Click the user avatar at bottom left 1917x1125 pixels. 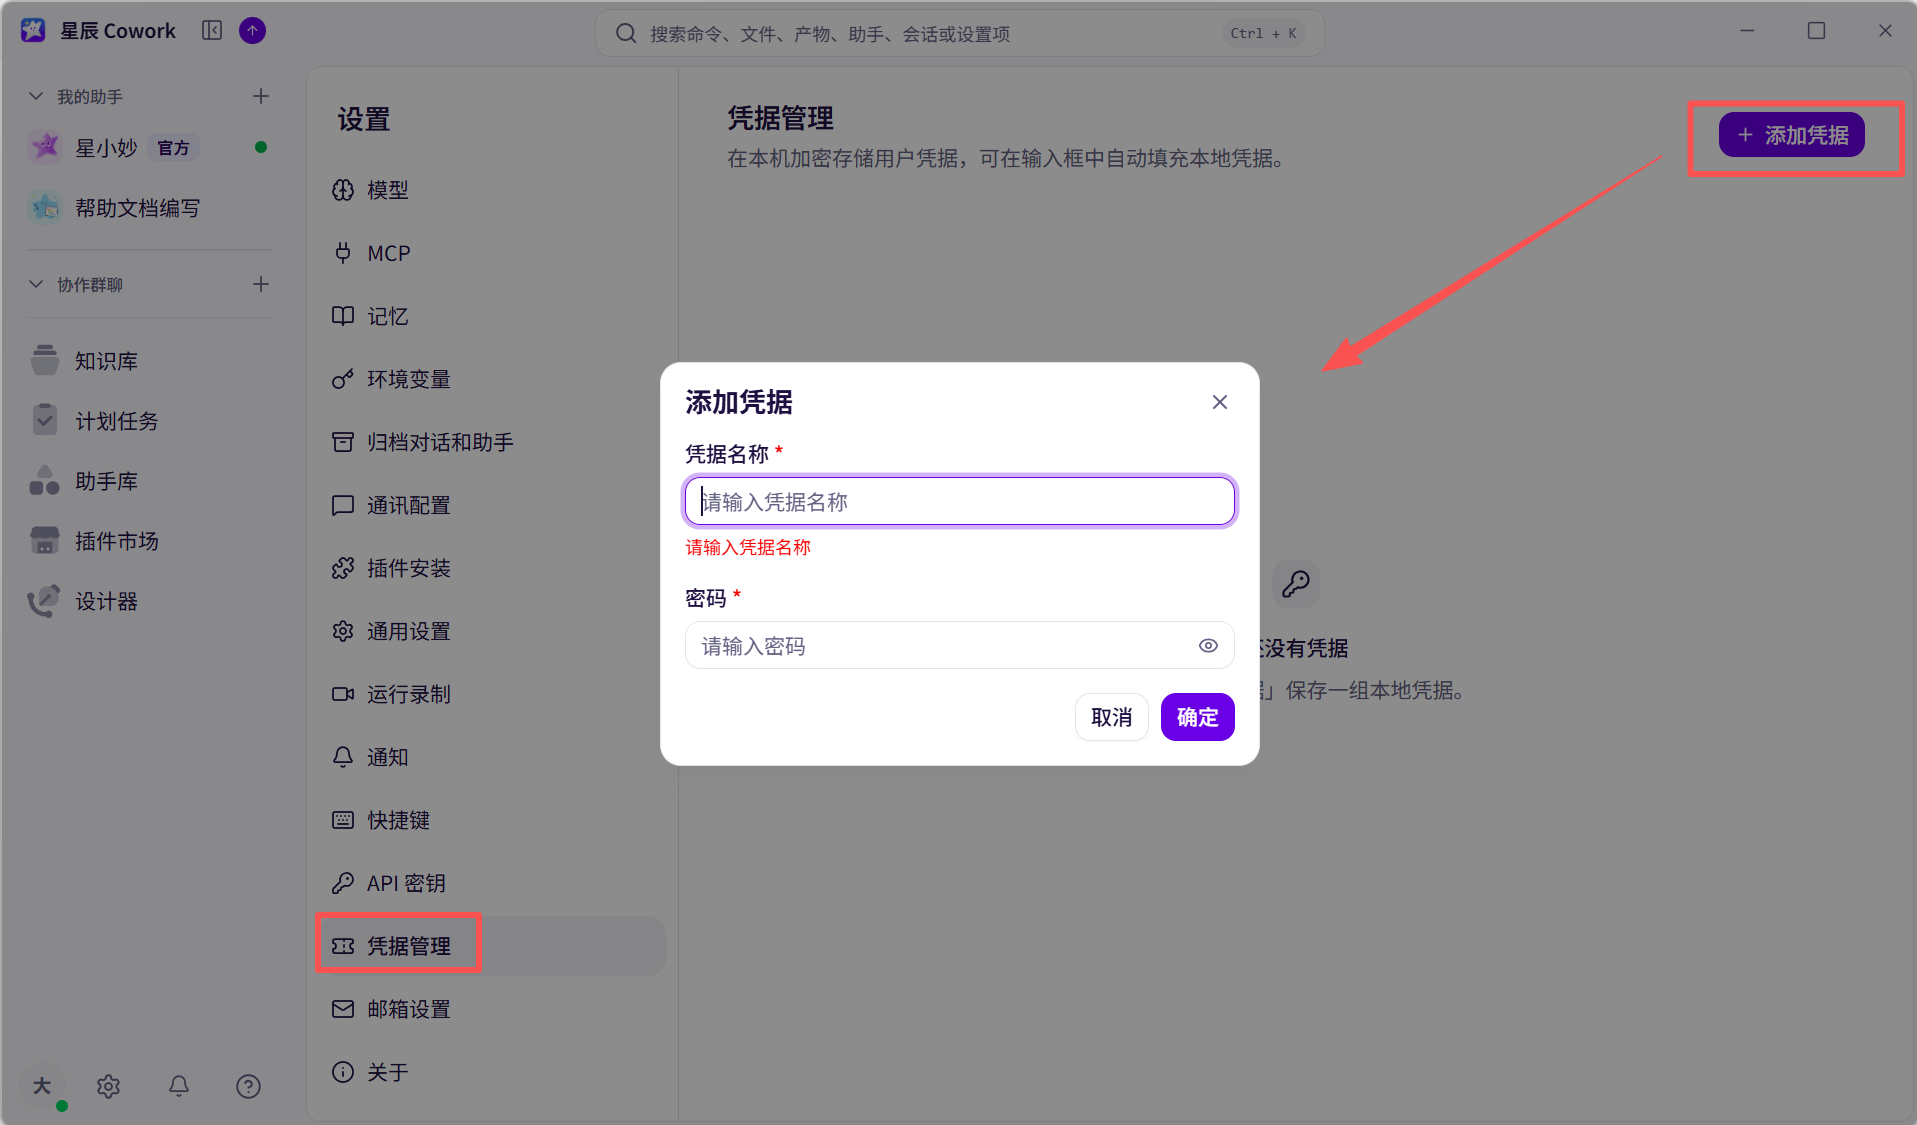click(x=42, y=1086)
